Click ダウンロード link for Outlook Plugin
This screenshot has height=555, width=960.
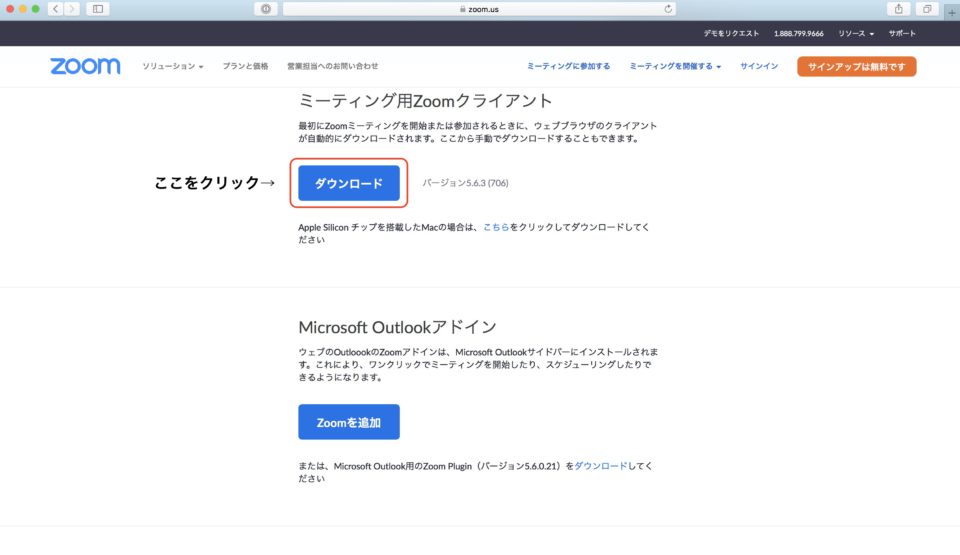[601, 466]
